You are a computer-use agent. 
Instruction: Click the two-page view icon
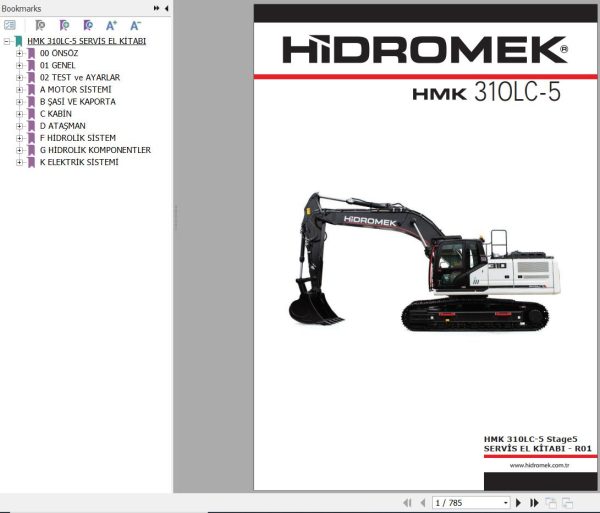567,503
